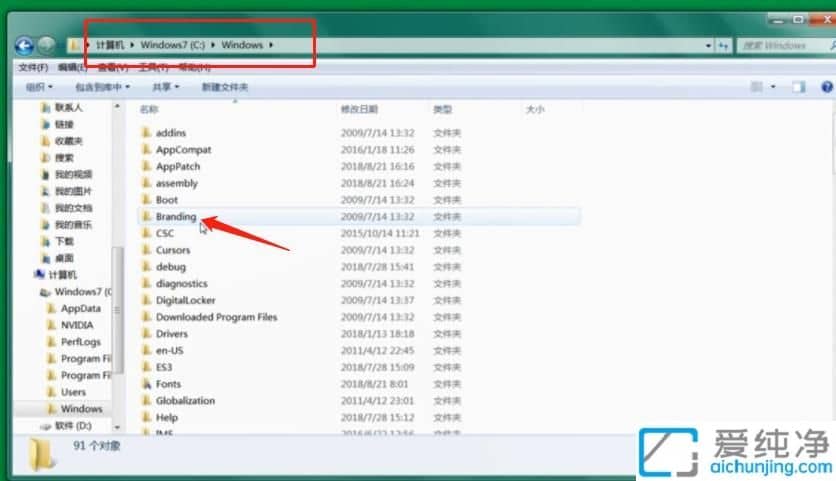Open address bar history dropdown arrow

pyautogui.click(x=708, y=46)
